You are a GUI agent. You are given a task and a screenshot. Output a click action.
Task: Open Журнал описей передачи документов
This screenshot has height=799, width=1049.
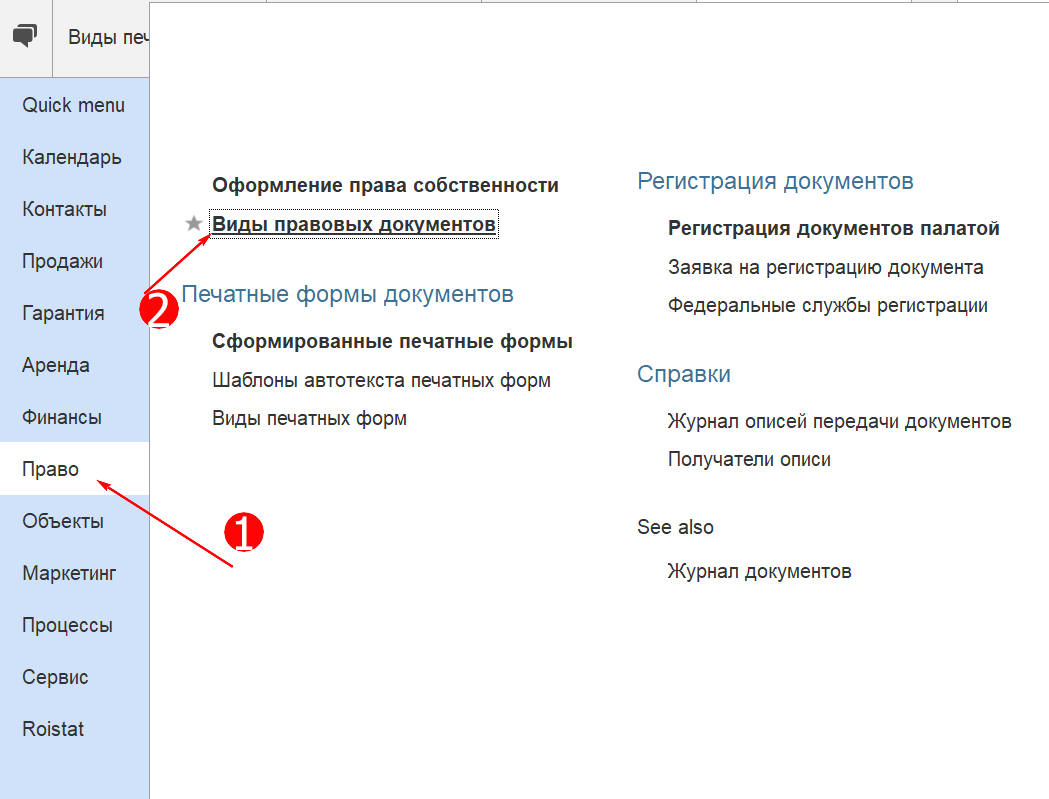tap(839, 421)
